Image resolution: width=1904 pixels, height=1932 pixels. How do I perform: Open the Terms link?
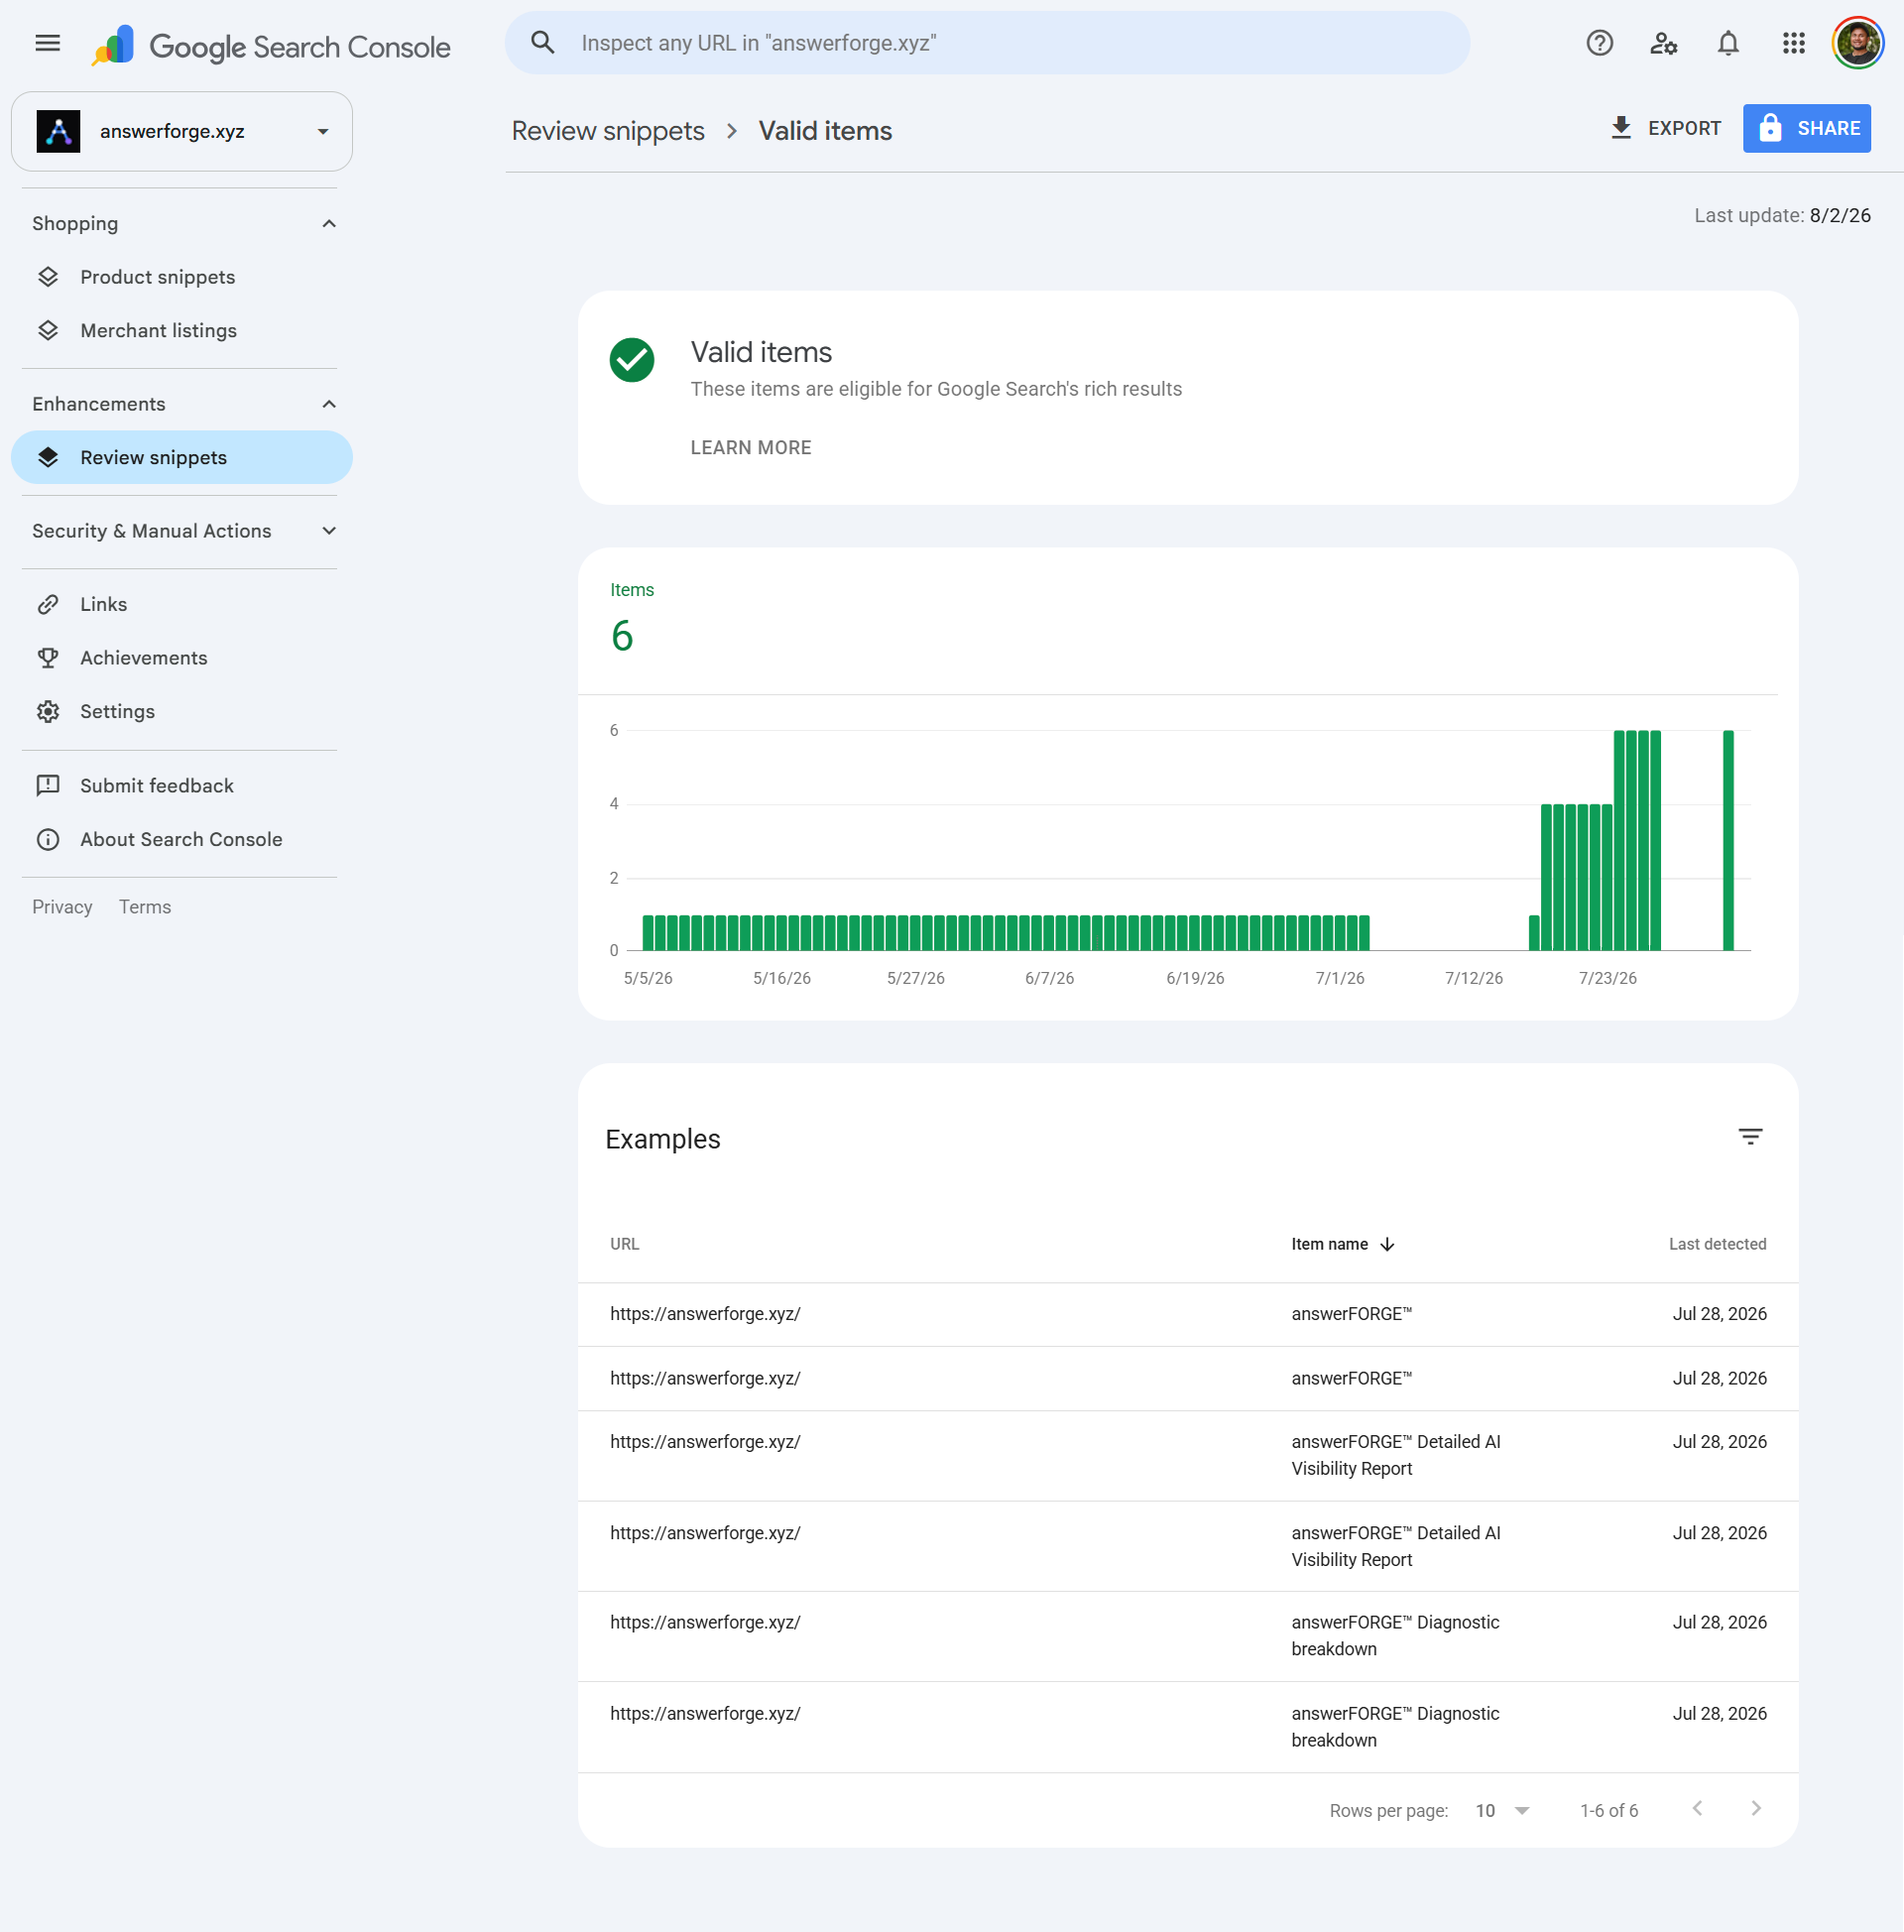145,907
